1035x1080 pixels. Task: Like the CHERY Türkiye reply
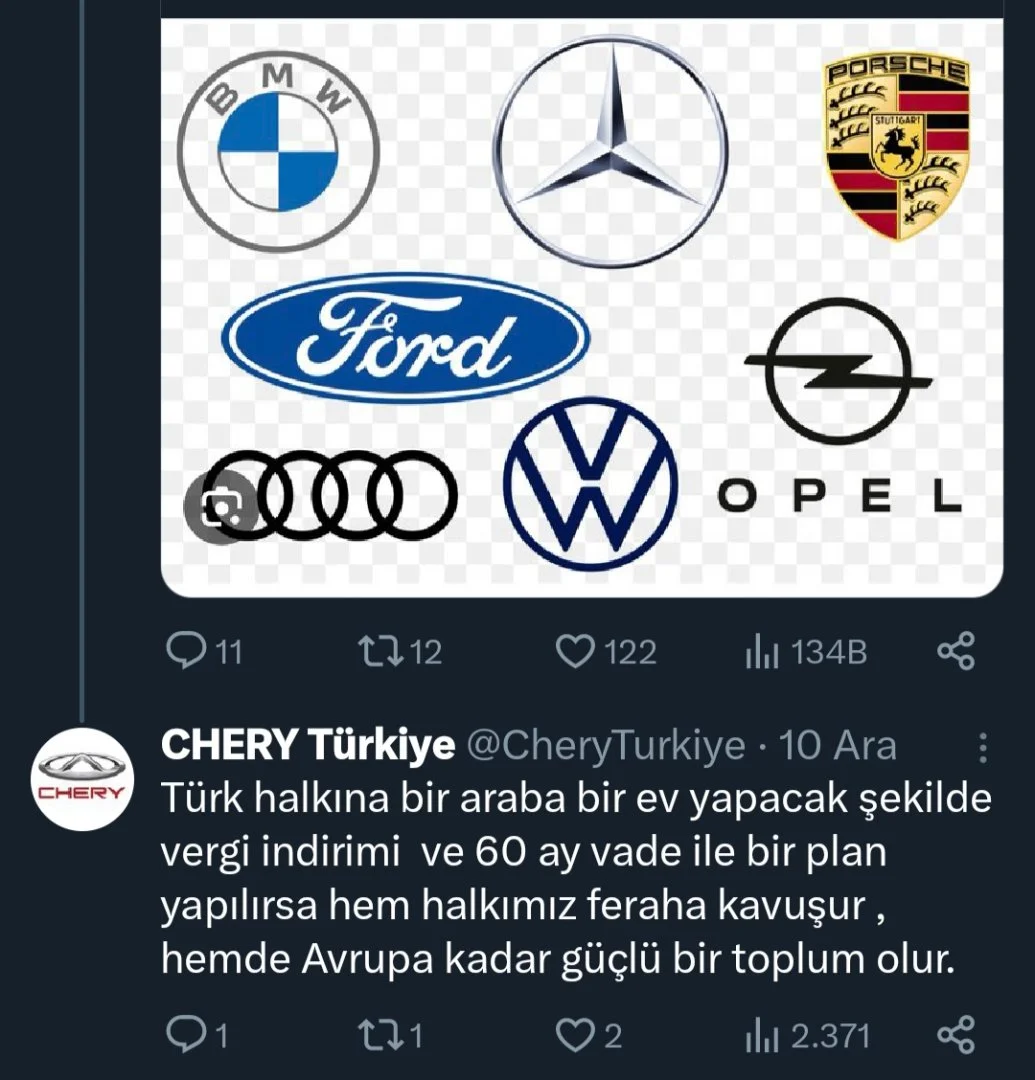point(589,1035)
